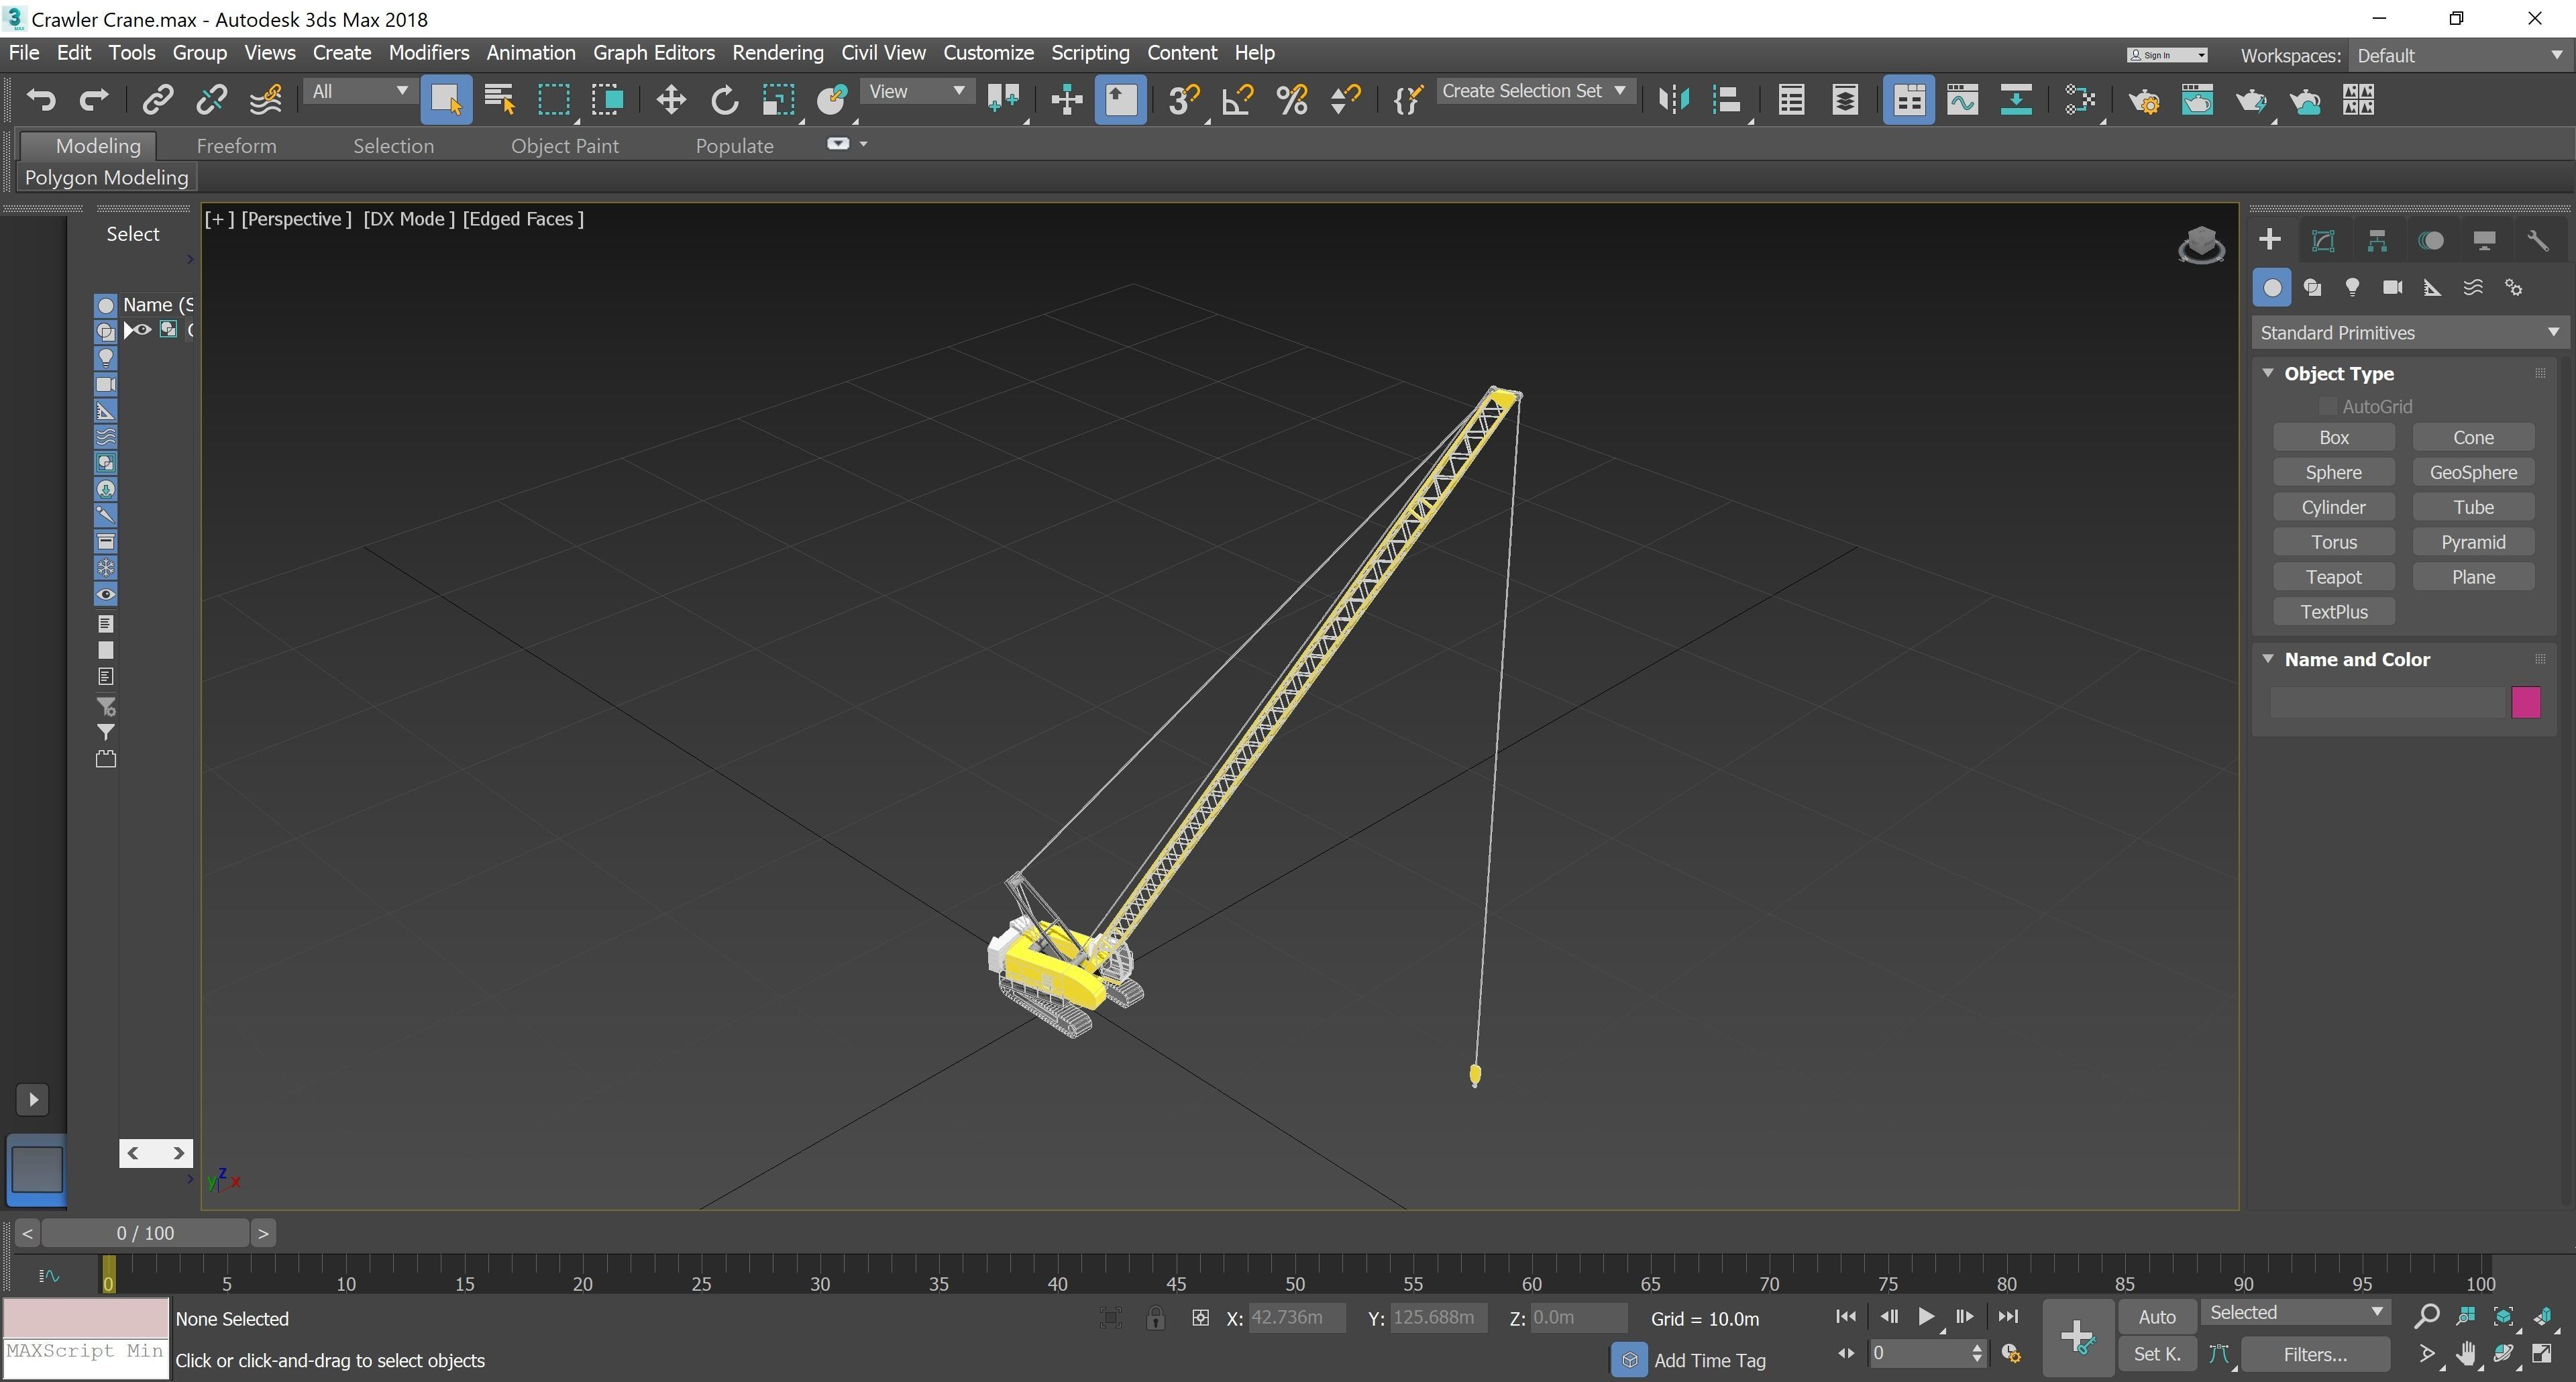The height and width of the screenshot is (1382, 2576).
Task: Open the Motion command panel tab
Action: point(2431,240)
